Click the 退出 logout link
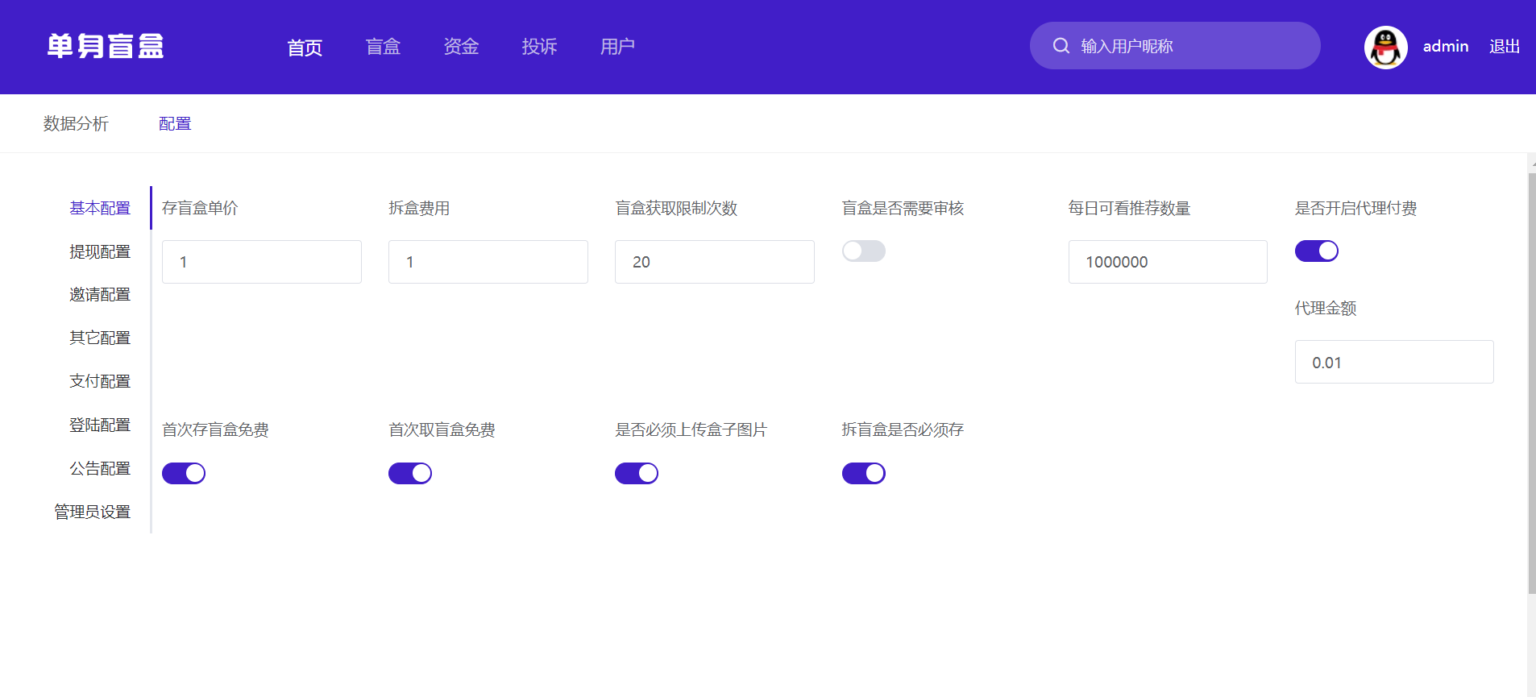Viewport: 1536px width, 697px height. pos(1505,46)
